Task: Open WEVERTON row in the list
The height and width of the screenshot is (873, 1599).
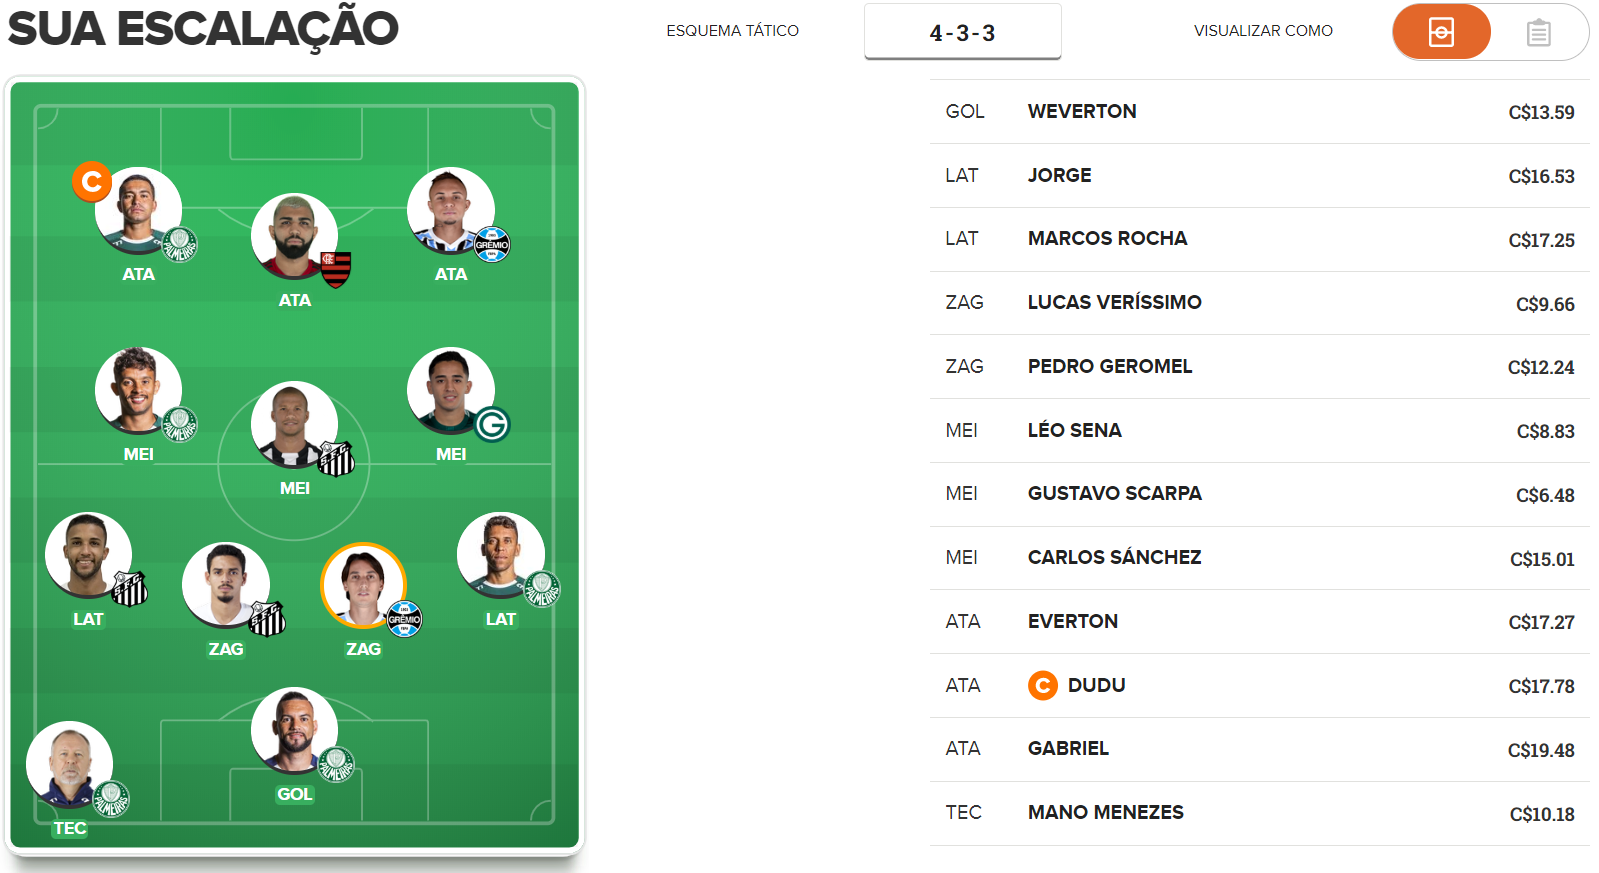Action: pyautogui.click(x=1259, y=112)
